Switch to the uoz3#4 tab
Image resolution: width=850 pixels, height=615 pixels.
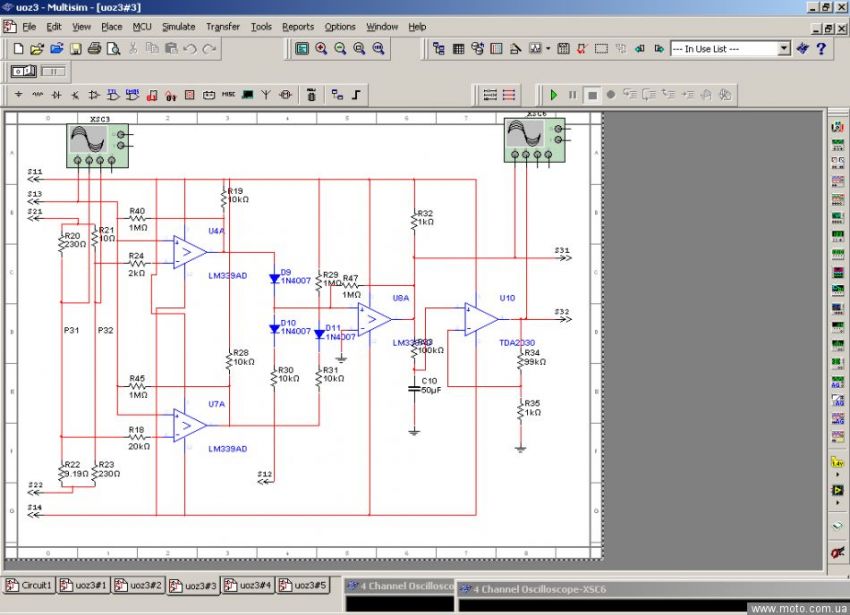click(248, 585)
